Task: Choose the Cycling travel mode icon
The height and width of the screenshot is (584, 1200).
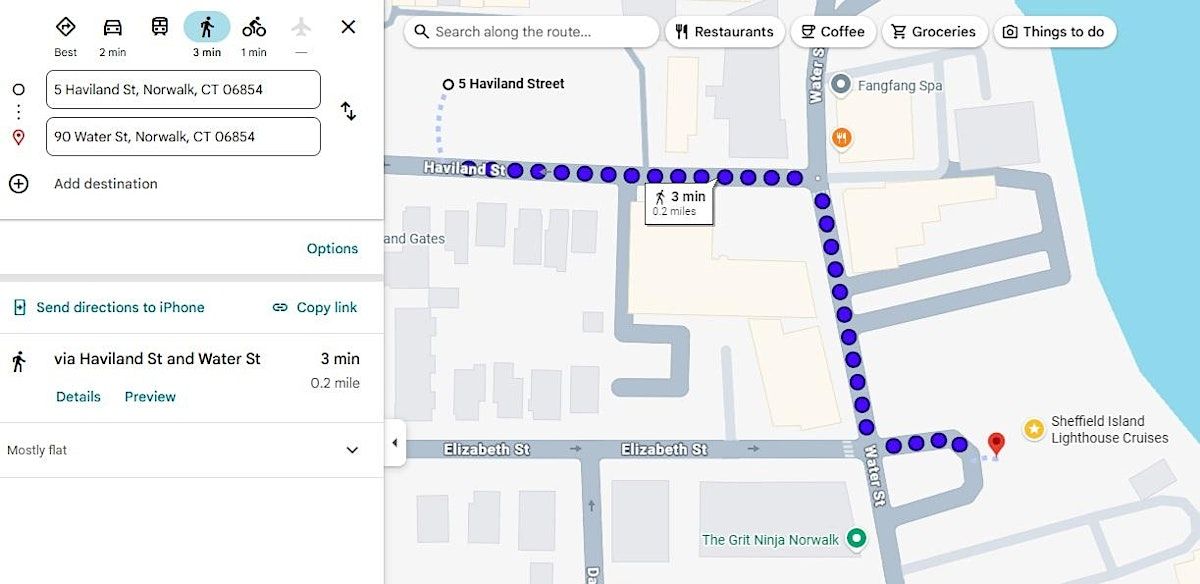Action: (254, 27)
